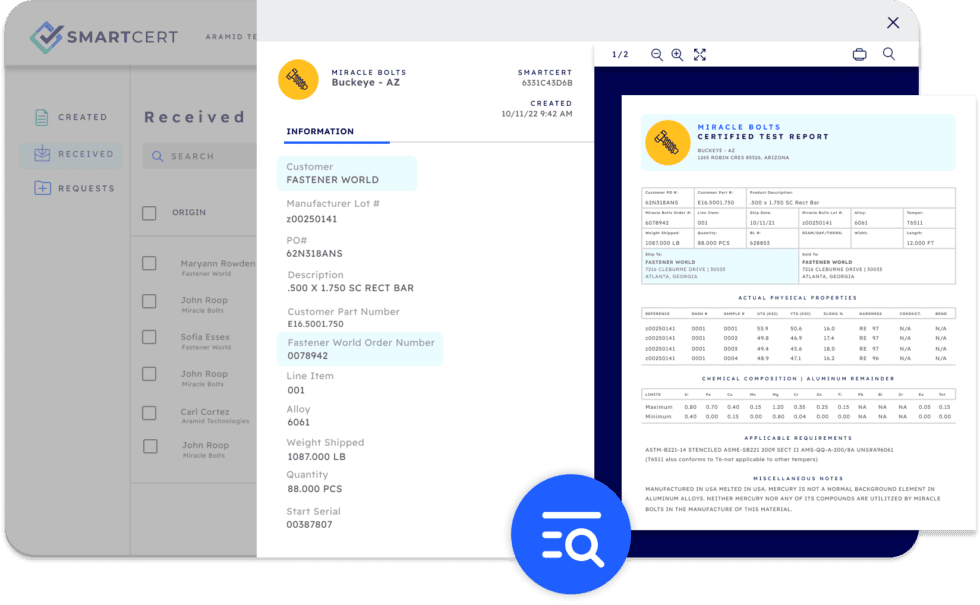The image size is (980, 605).
Task: Click the Requests folder icon
Action: click(x=40, y=188)
